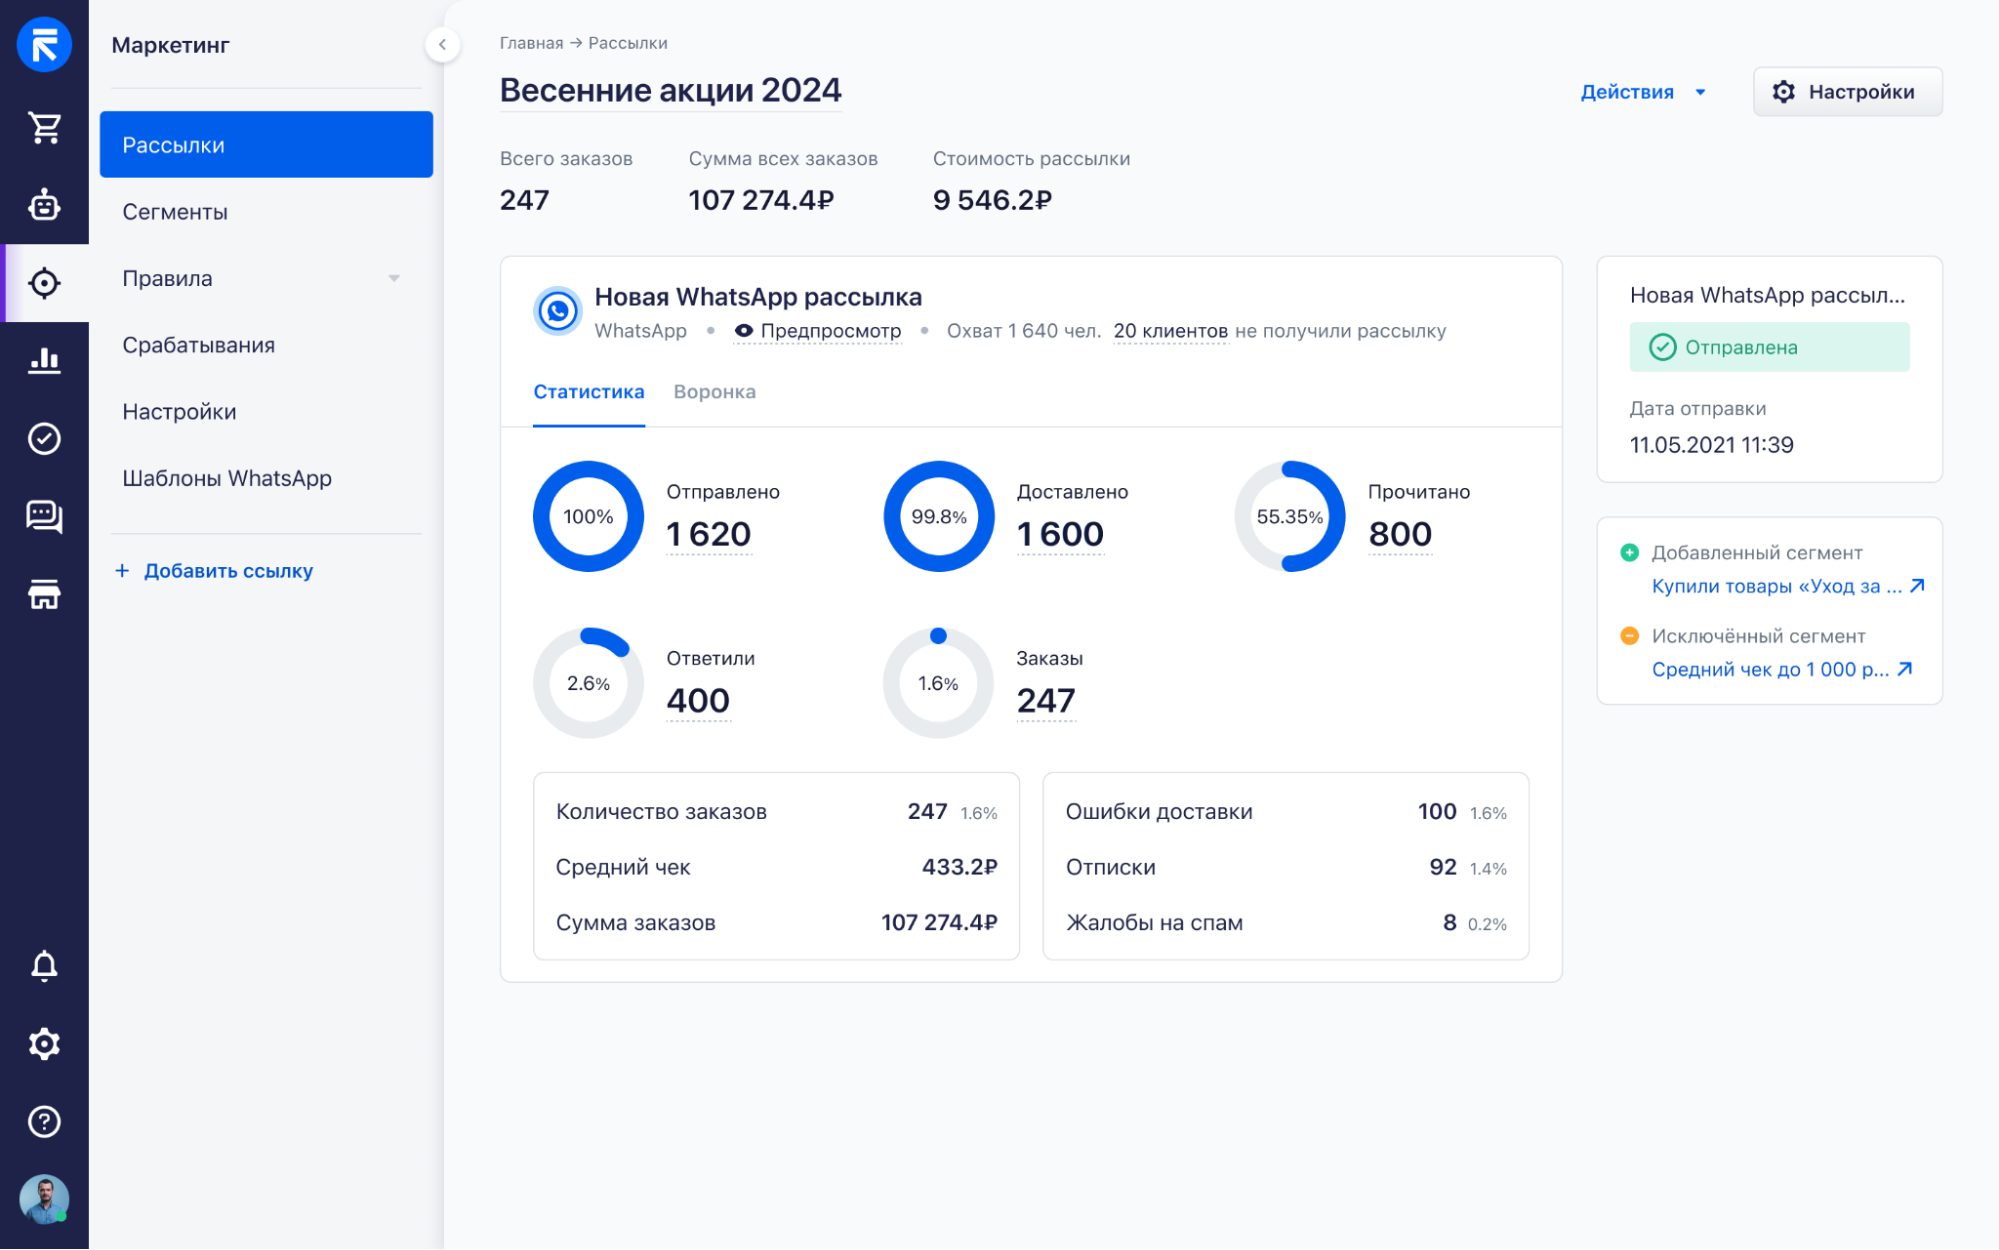Image resolution: width=1999 pixels, height=1250 pixels.
Task: Click the Добавить ссылку link
Action: click(215, 571)
